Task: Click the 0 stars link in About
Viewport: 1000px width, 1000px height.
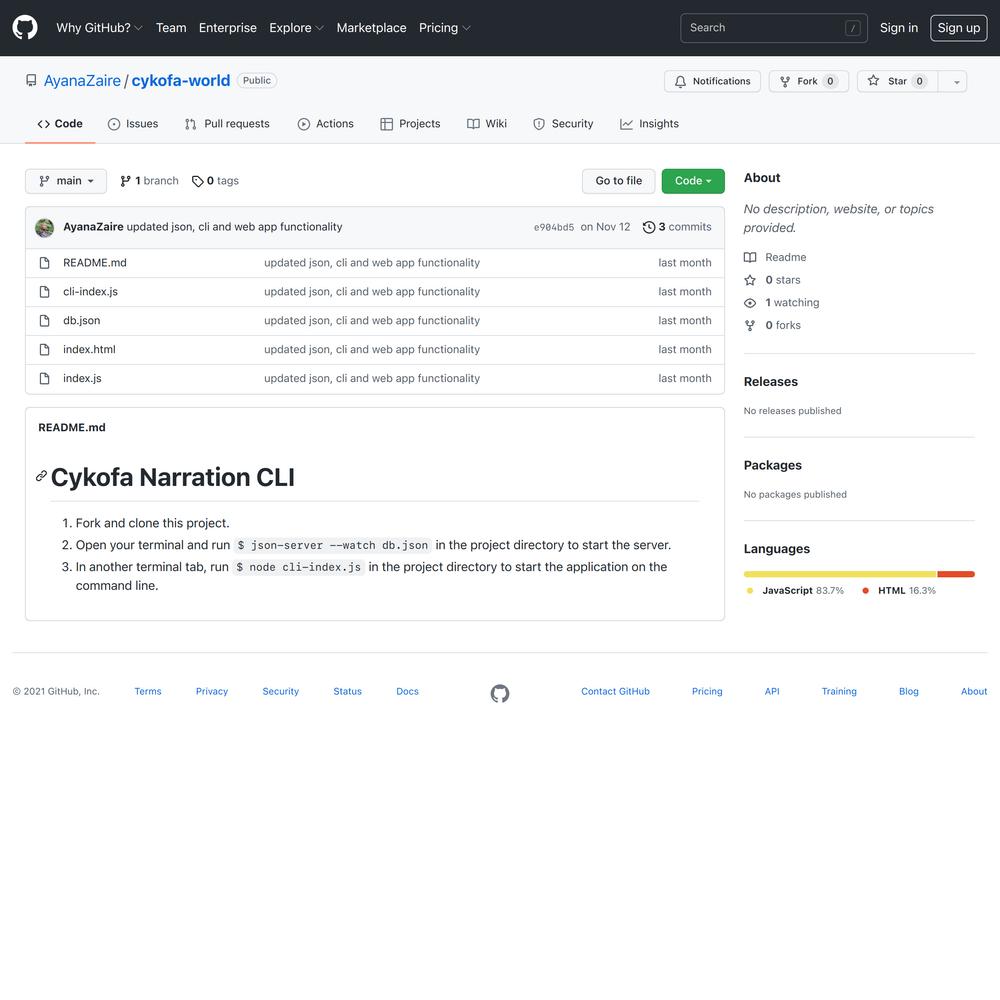Action: pos(772,280)
